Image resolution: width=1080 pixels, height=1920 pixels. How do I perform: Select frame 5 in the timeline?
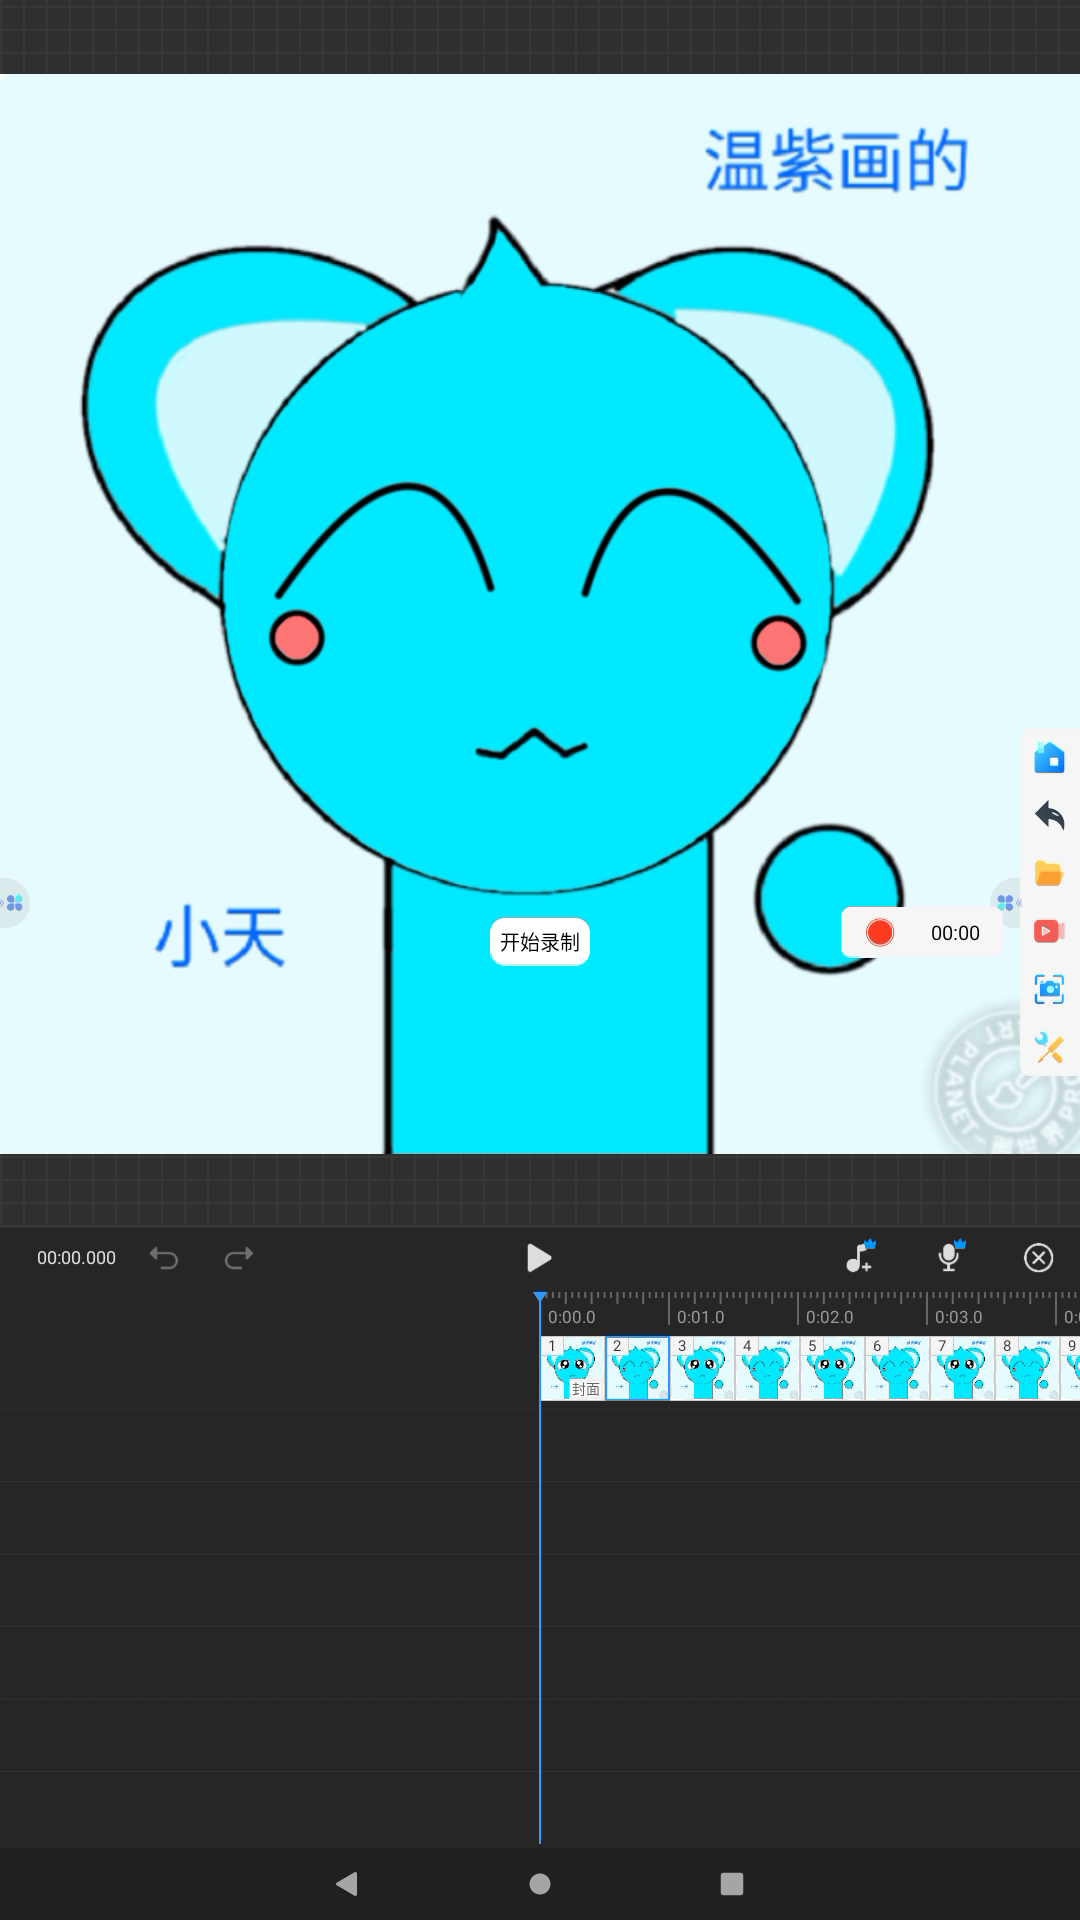(x=832, y=1368)
